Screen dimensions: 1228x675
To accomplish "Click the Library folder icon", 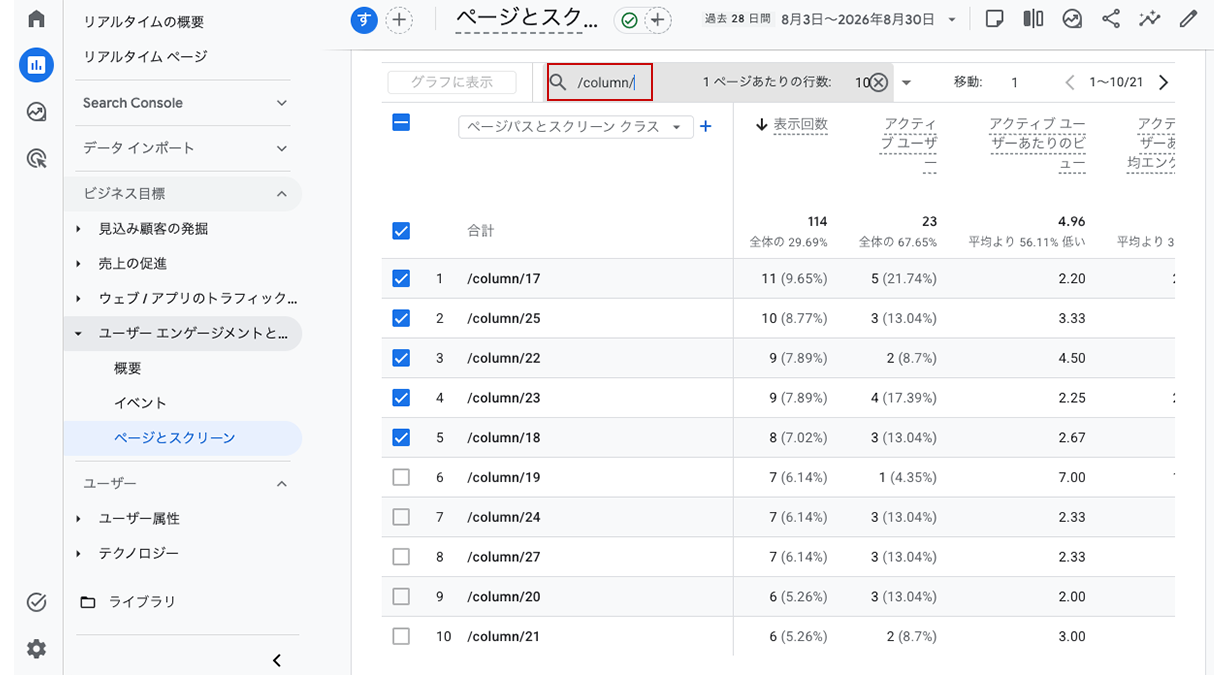I will (x=88, y=602).
